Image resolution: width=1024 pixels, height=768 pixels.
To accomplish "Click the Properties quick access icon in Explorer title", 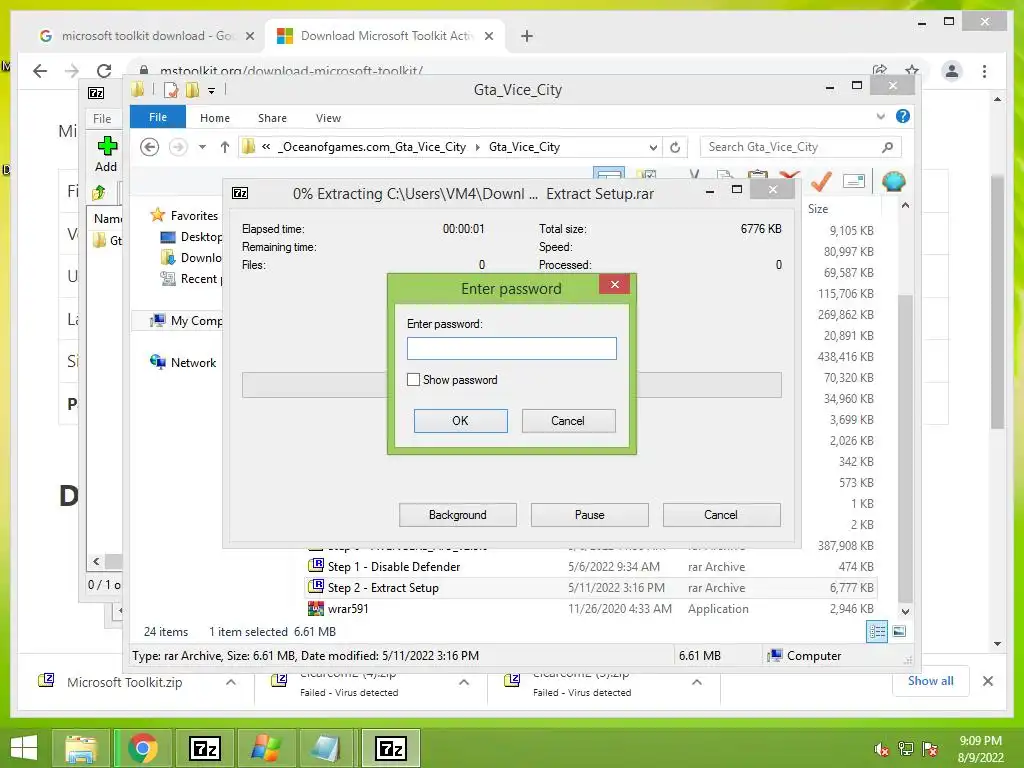I will 170,90.
